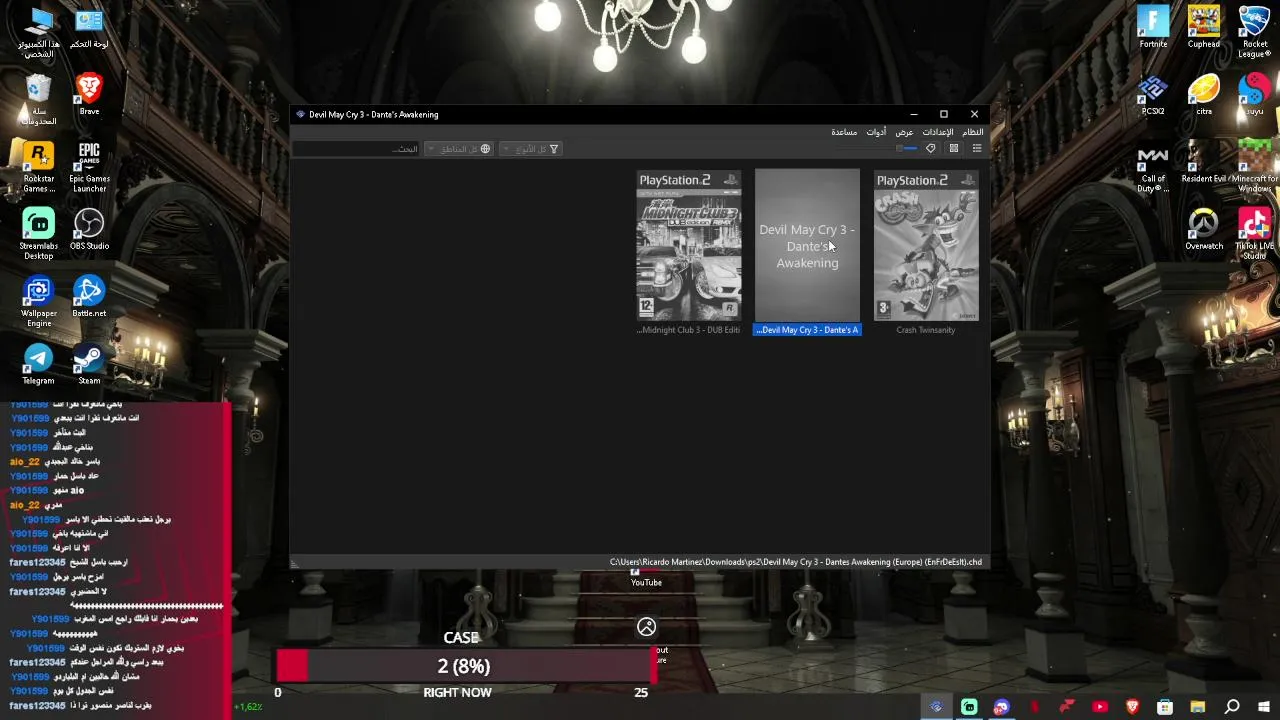Viewport: 1280px width, 720px height.
Task: Open Rockstar Games Launcher desktop icon
Action: (38, 166)
